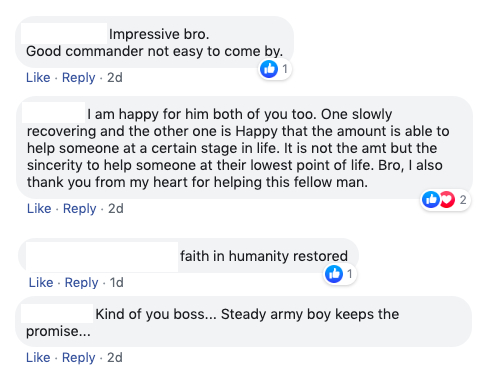This screenshot has height=387, width=498.
Task: Reply to the 'Good commander' comment
Action: pos(79,78)
